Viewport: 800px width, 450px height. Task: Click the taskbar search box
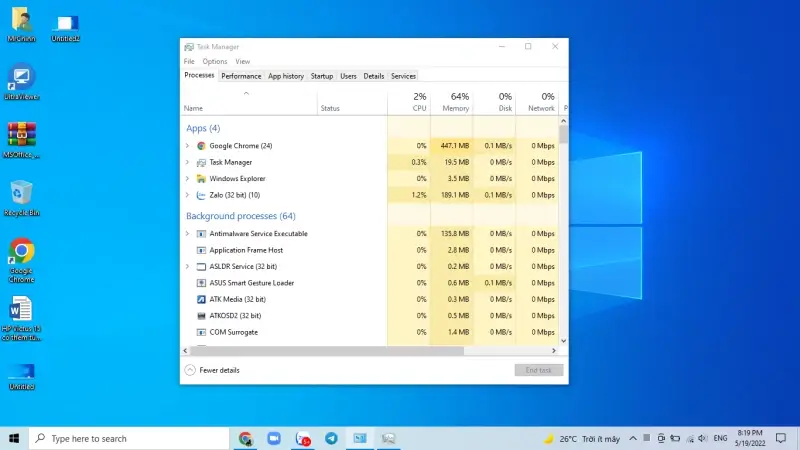tap(130, 438)
